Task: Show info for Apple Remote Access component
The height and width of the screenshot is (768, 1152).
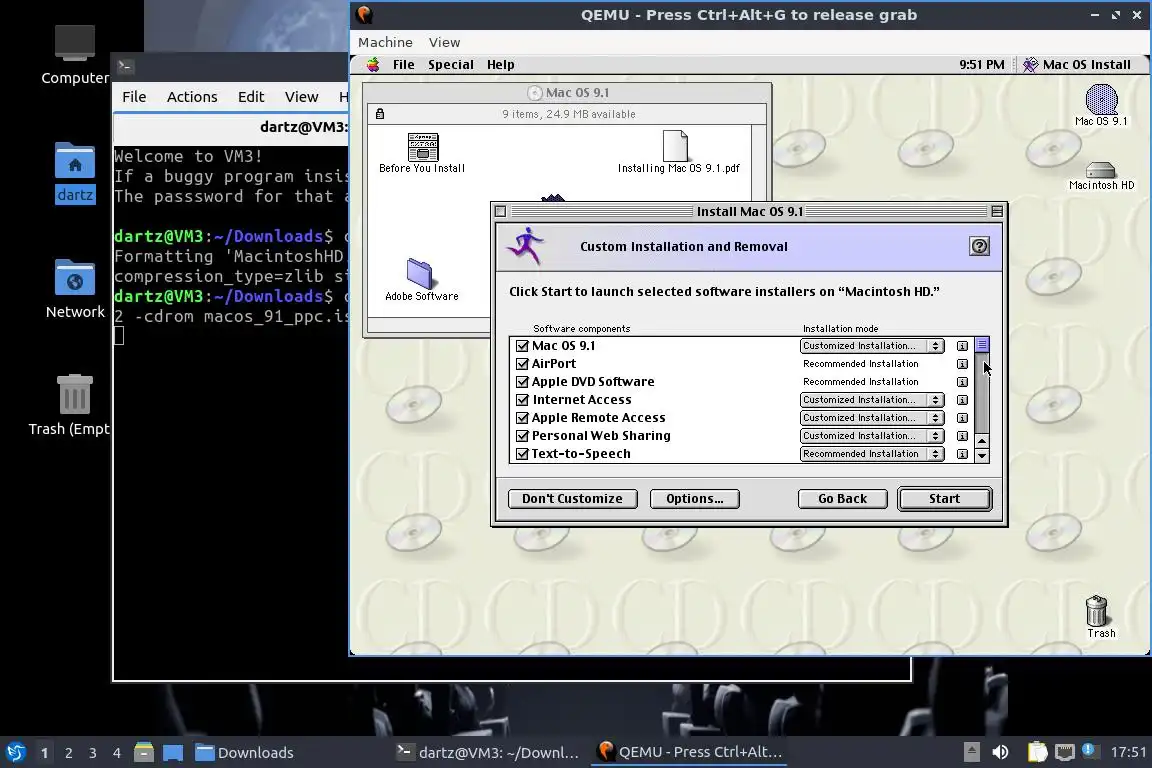Action: point(962,417)
